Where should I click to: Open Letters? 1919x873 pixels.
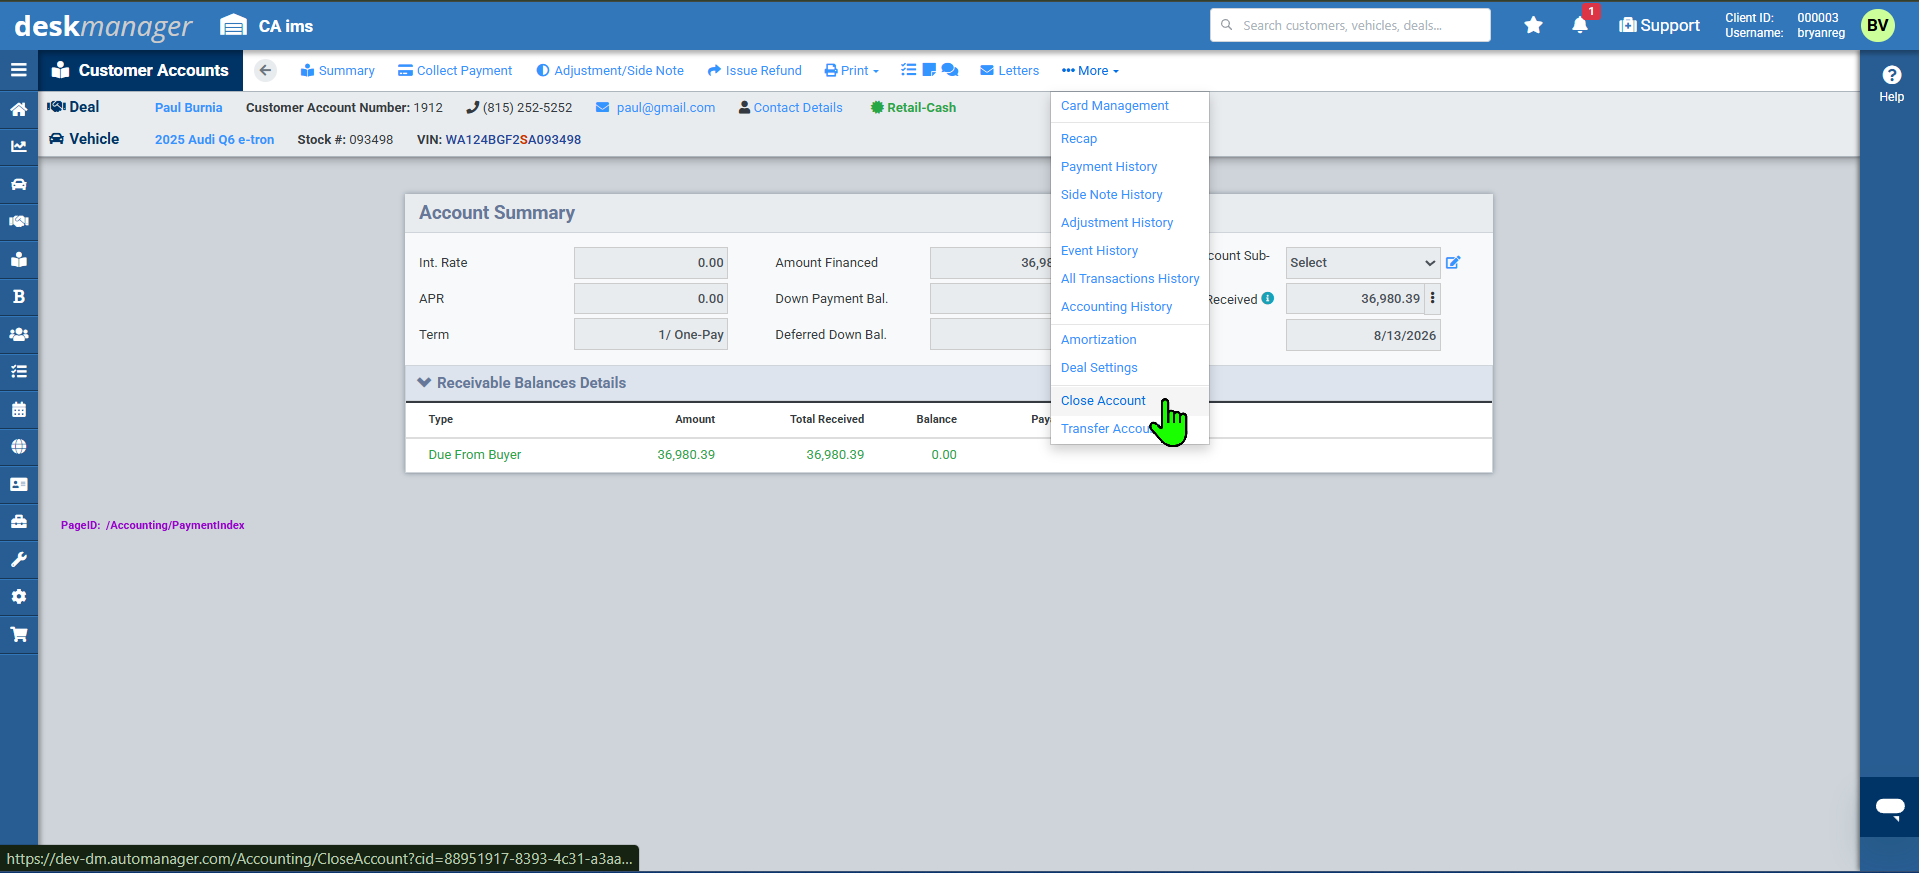pyautogui.click(x=1009, y=70)
